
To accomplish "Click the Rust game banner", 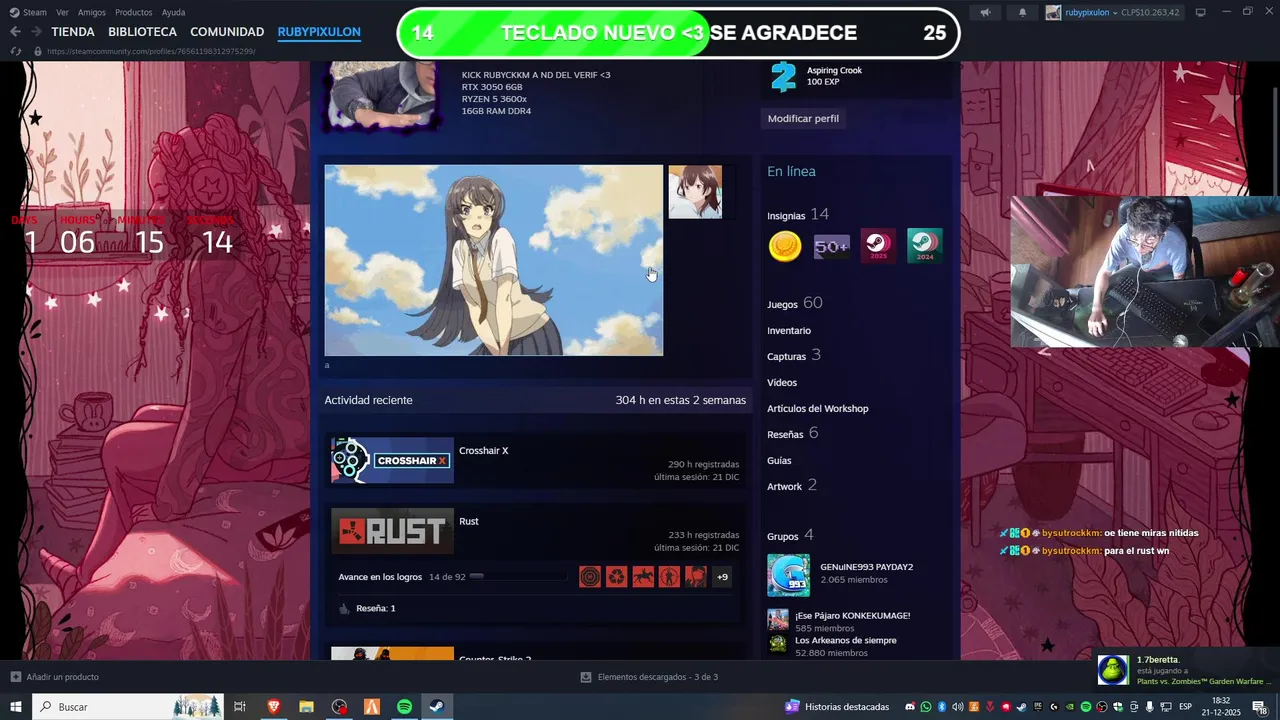I will tap(392, 531).
